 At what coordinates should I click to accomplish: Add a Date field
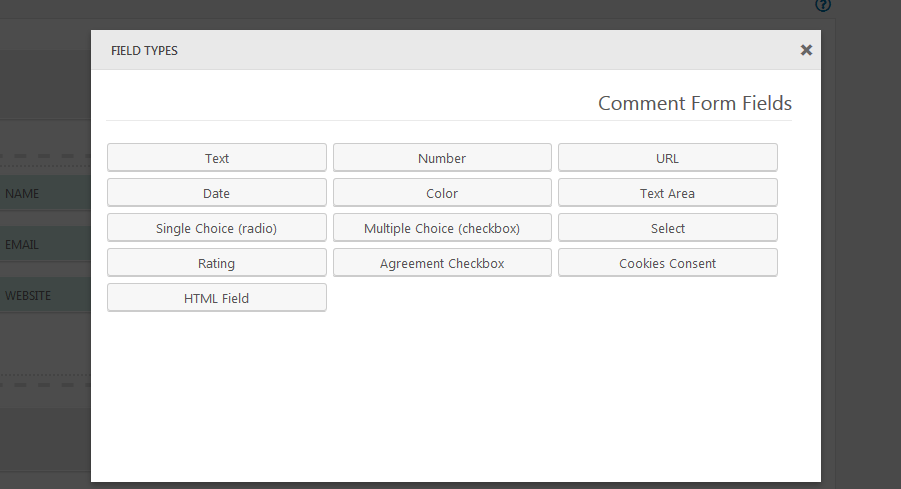coord(217,193)
